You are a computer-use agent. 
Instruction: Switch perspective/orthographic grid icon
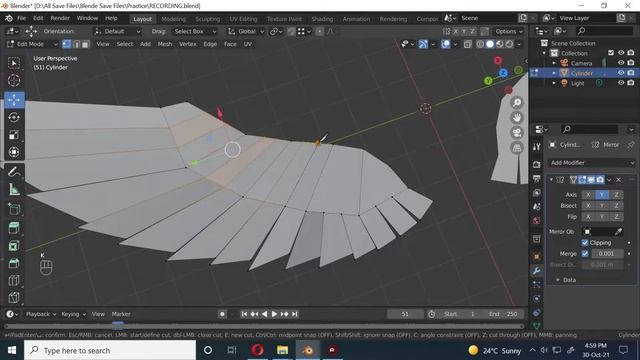(517, 147)
